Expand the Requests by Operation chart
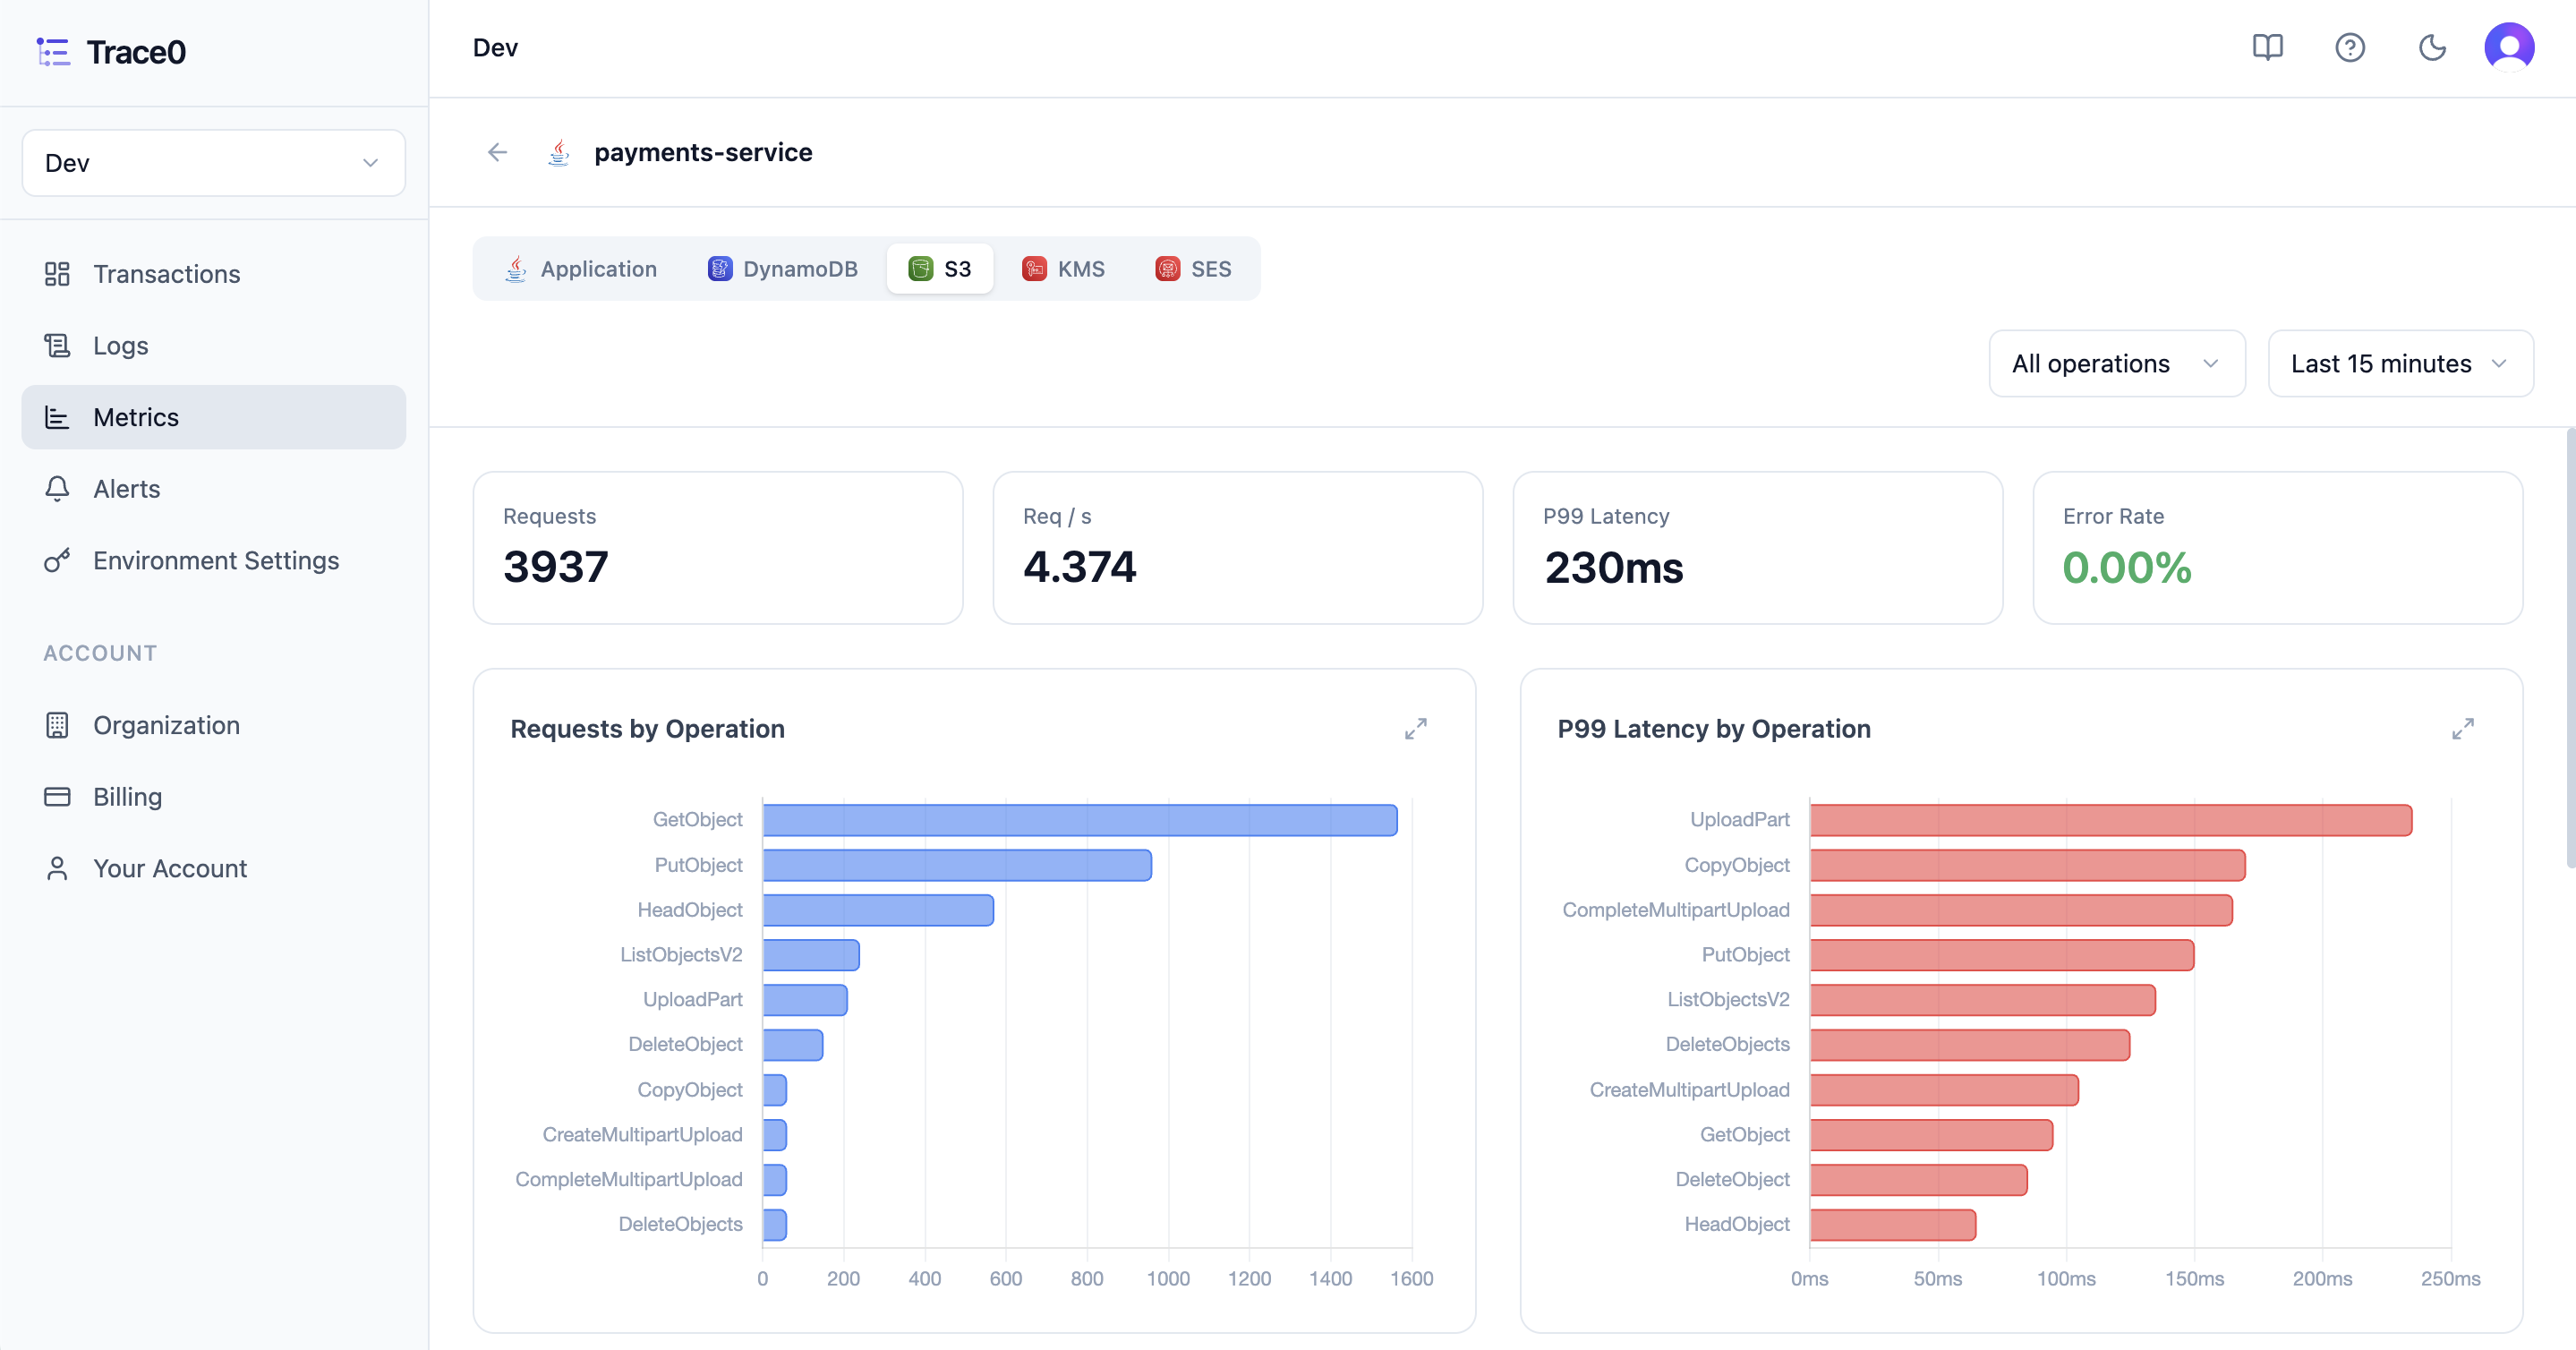Image resolution: width=2576 pixels, height=1350 pixels. pyautogui.click(x=1415, y=729)
